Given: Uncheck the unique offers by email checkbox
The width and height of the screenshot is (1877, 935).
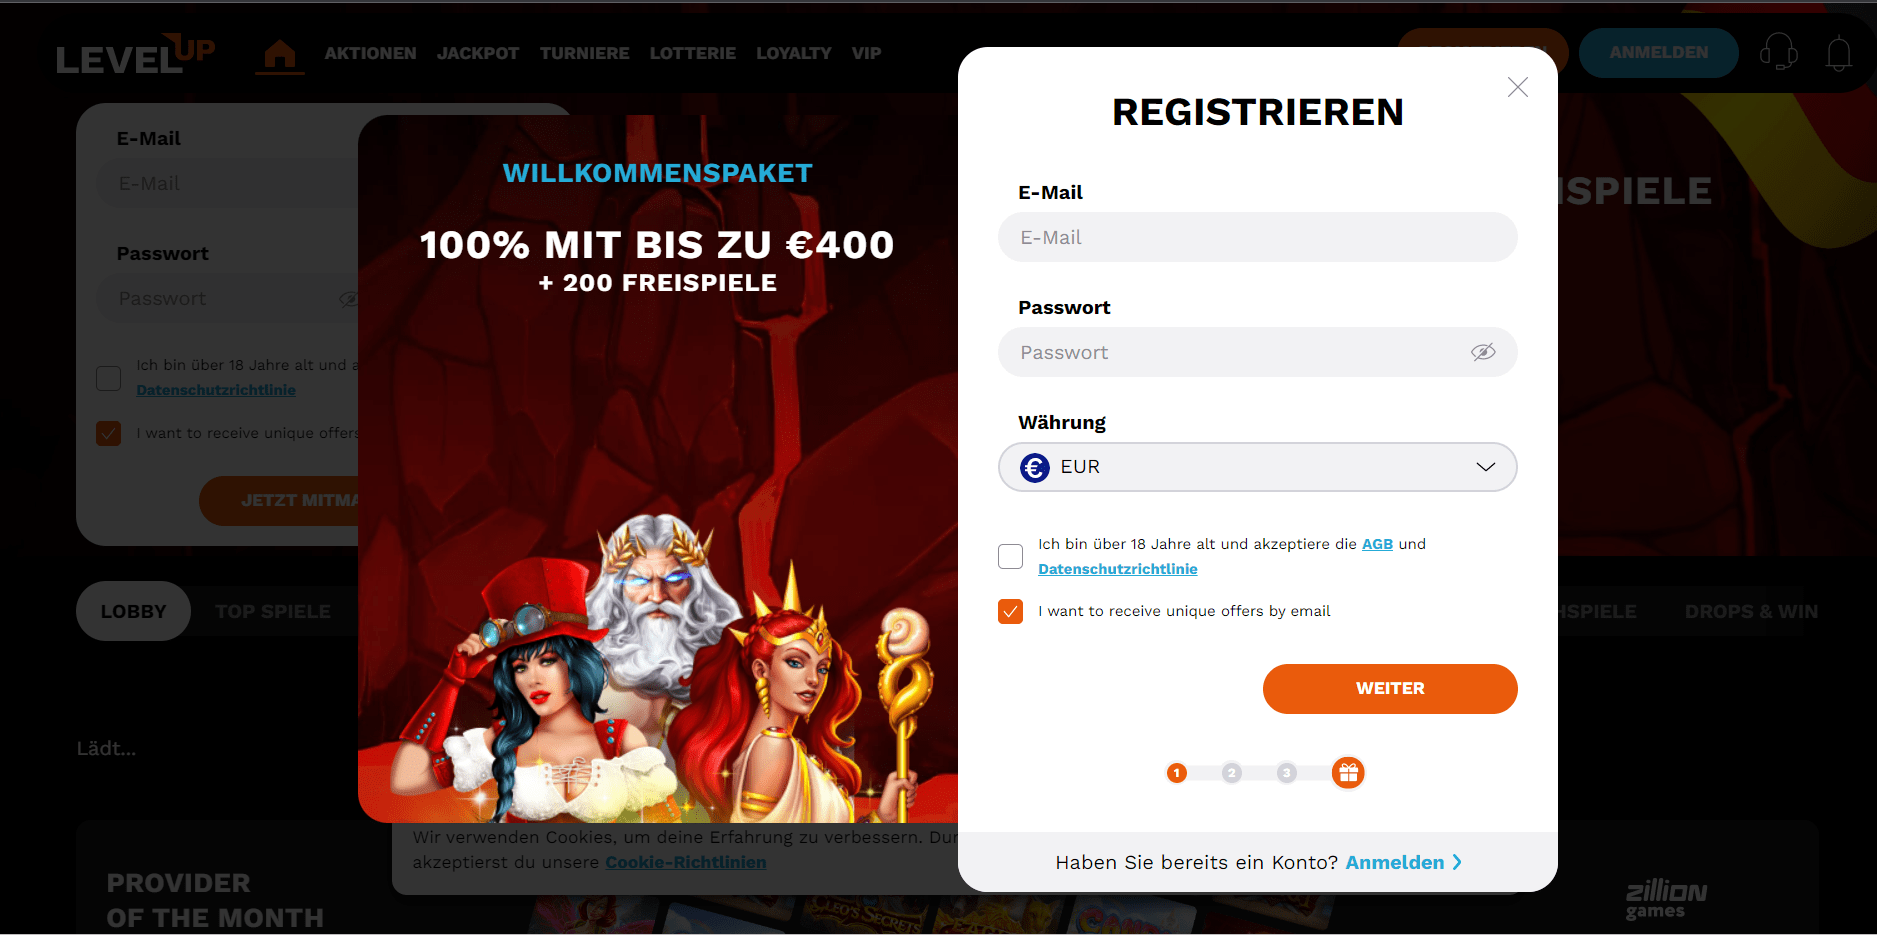Looking at the screenshot, I should [1011, 611].
